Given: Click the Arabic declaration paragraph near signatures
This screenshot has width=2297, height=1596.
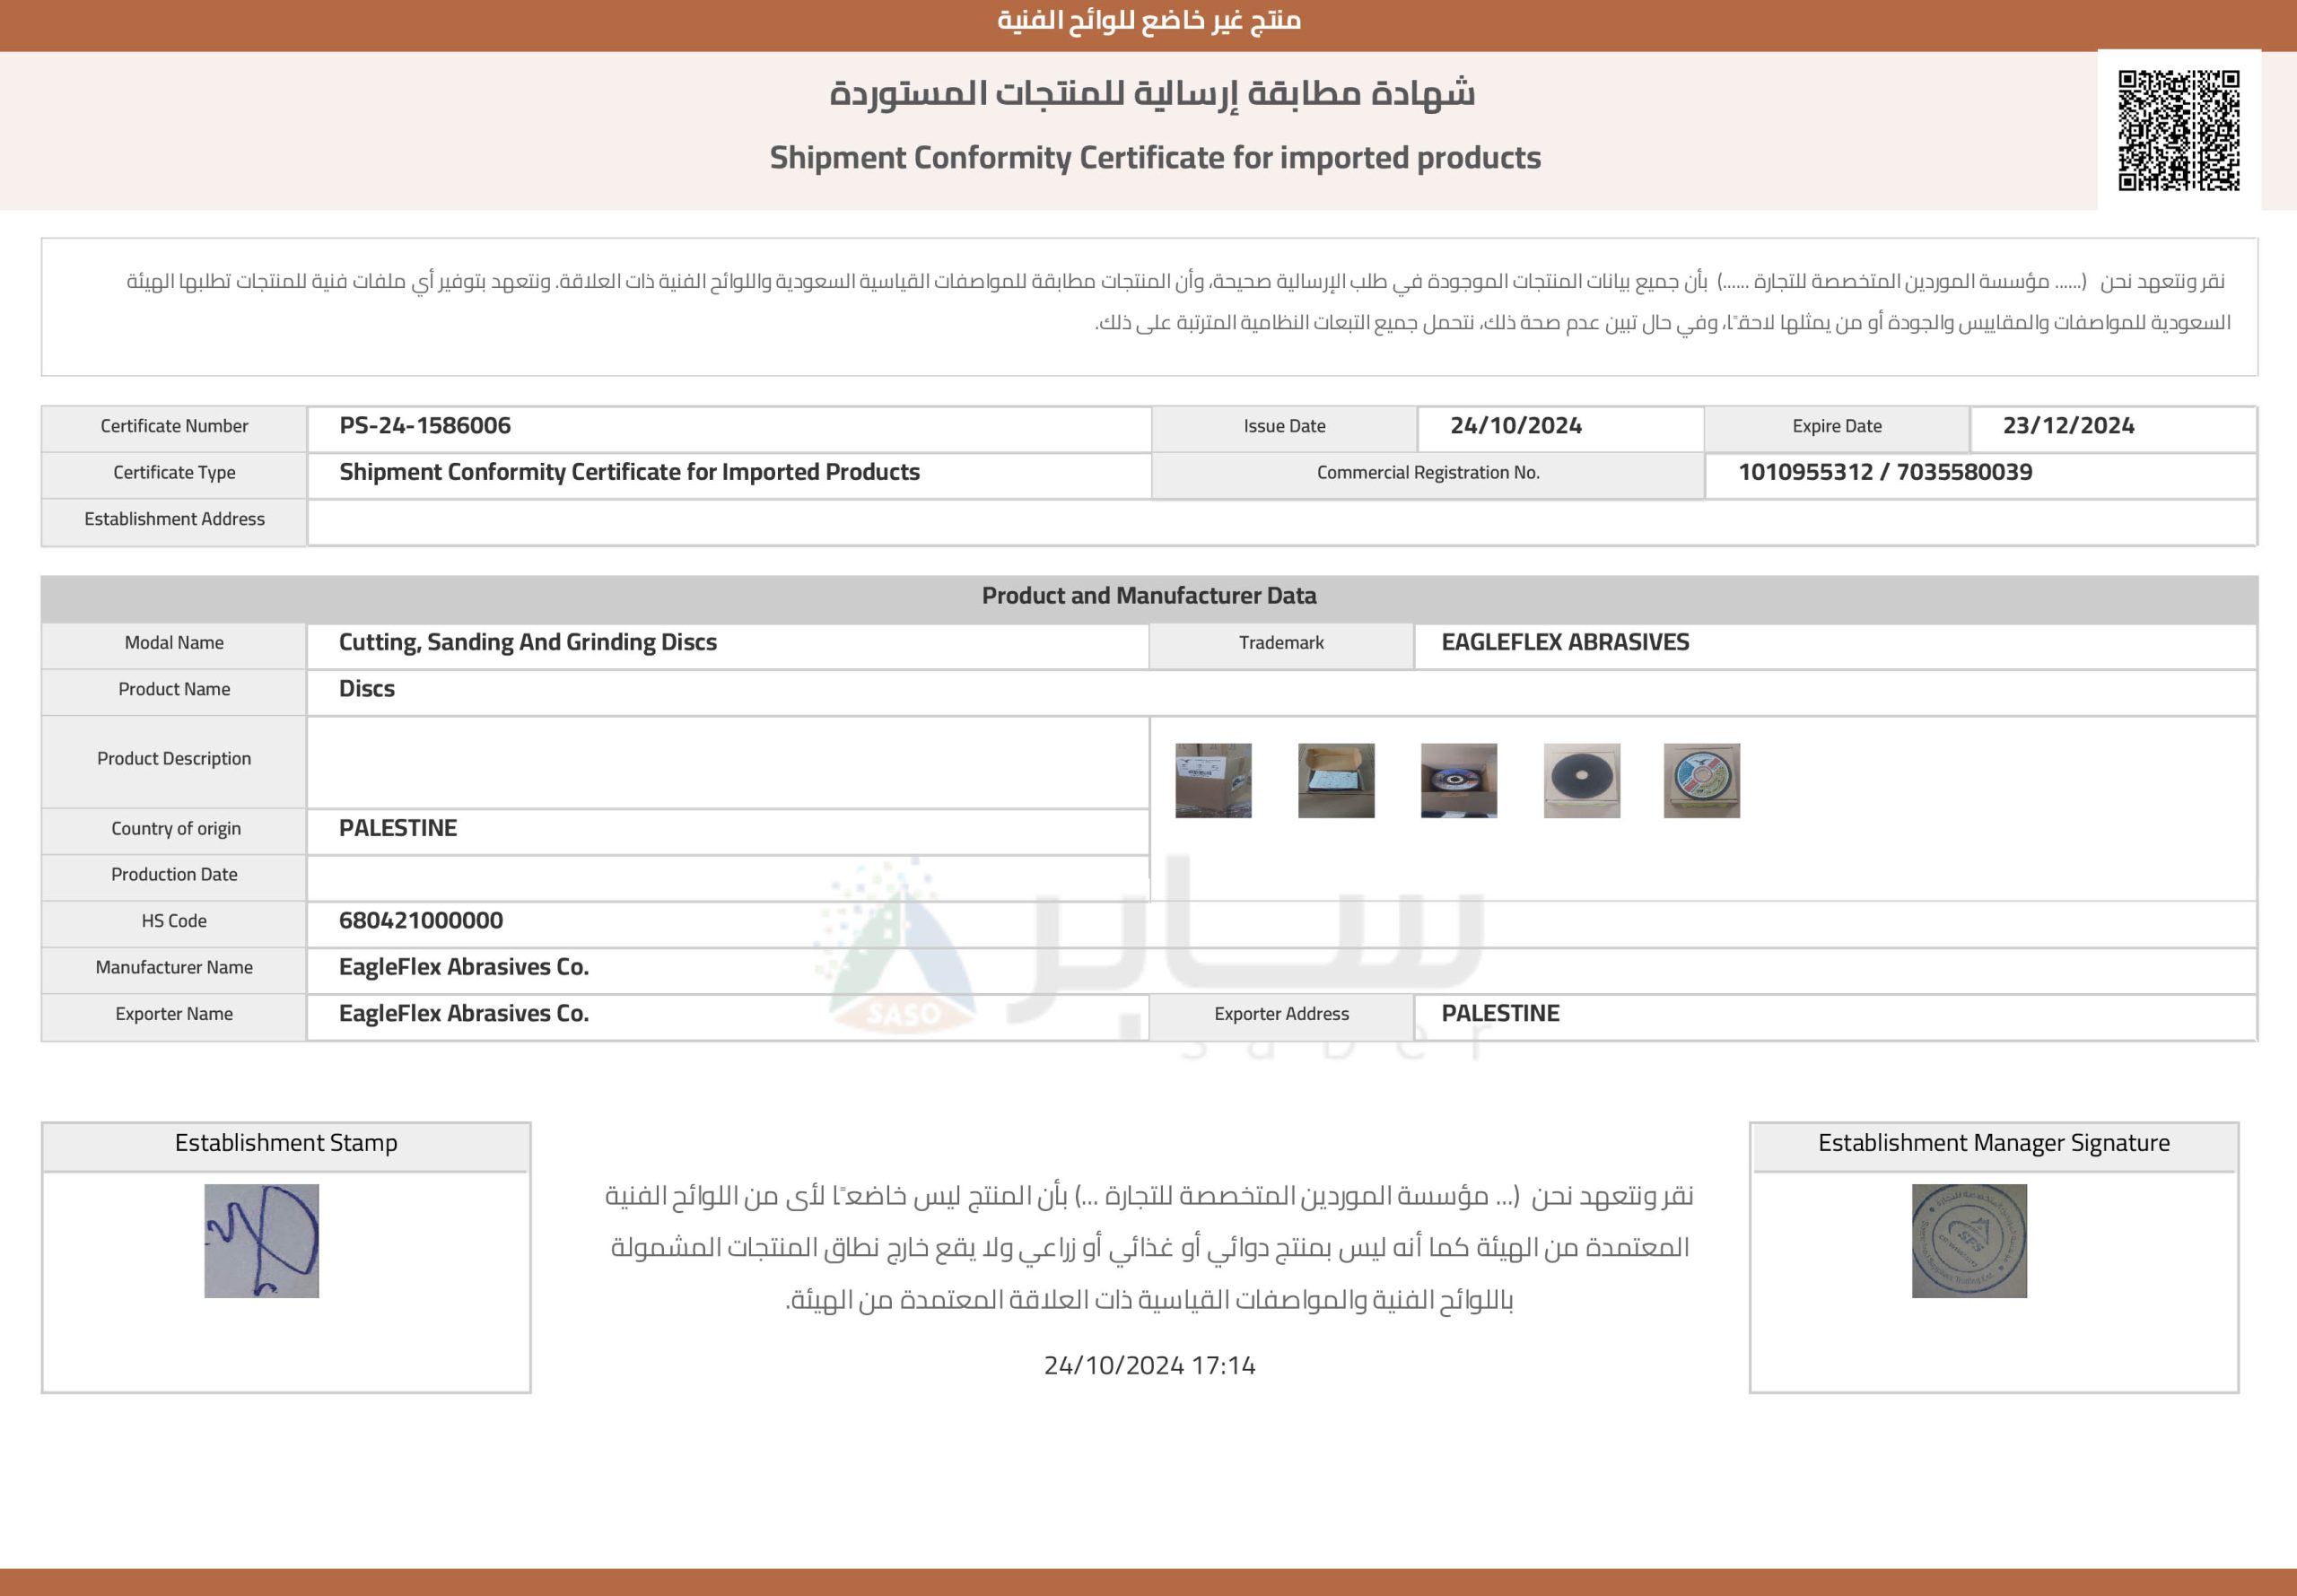Looking at the screenshot, I should 1149,1248.
